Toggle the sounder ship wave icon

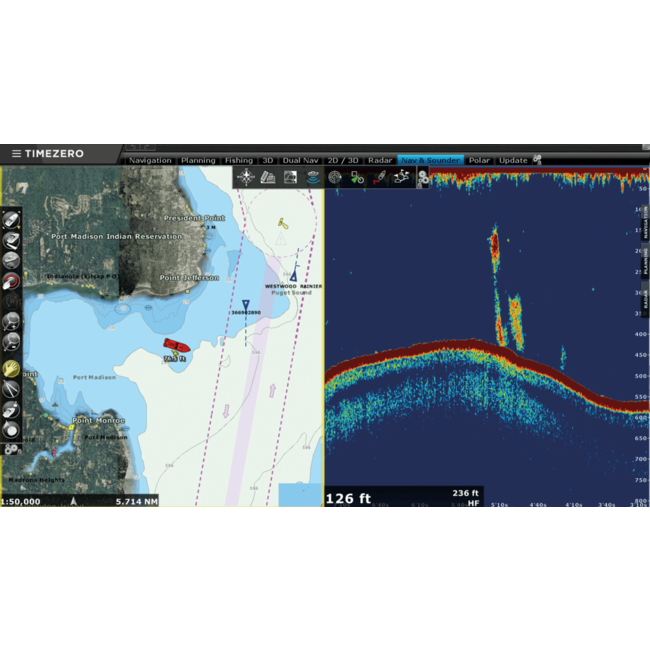pos(313,177)
